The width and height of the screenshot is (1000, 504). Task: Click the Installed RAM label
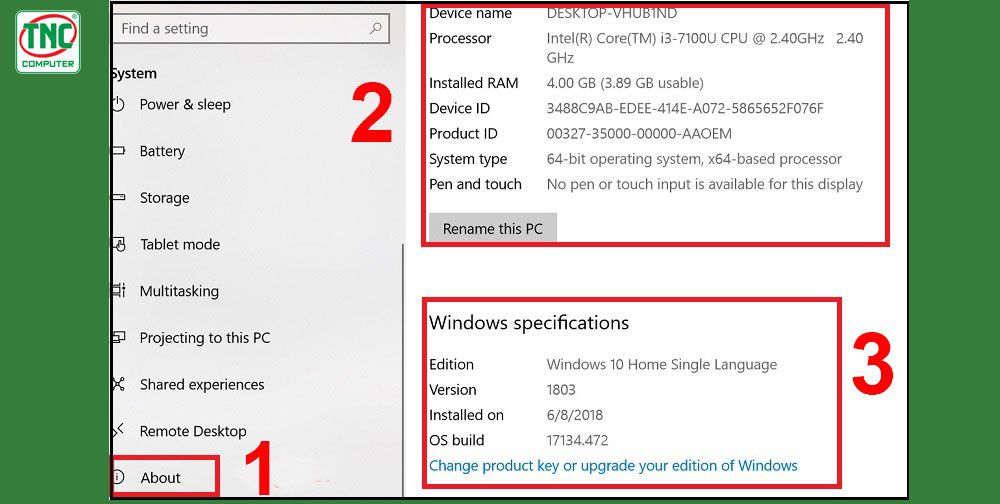pyautogui.click(x=474, y=83)
